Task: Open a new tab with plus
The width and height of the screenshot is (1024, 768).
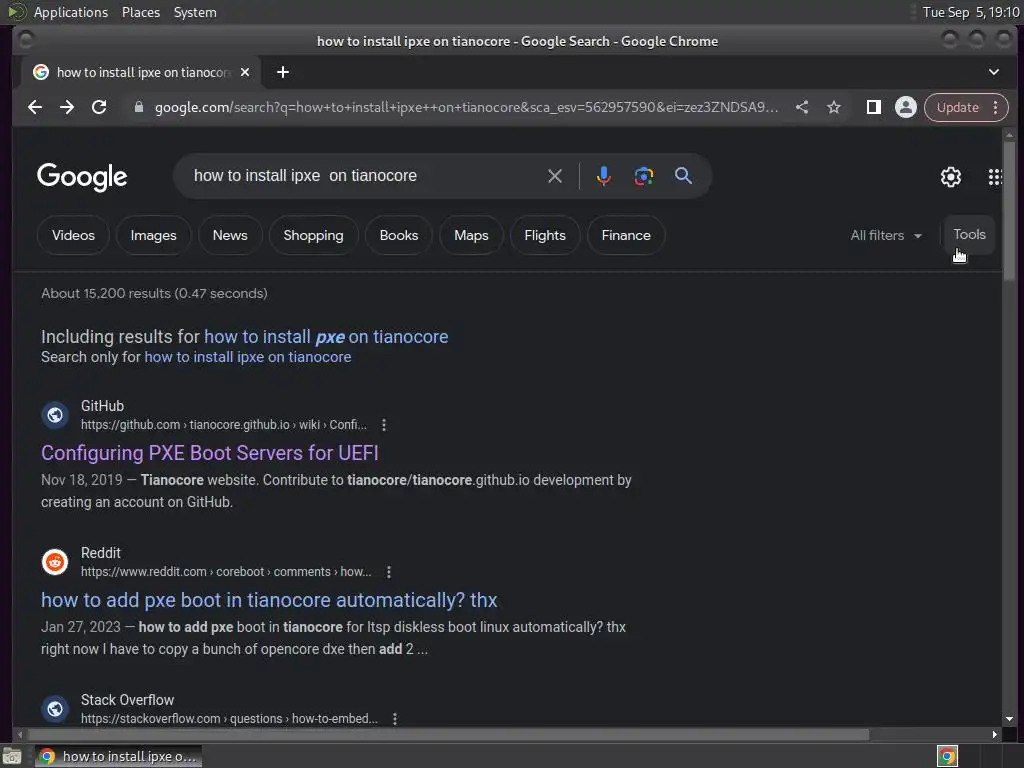Action: click(283, 72)
